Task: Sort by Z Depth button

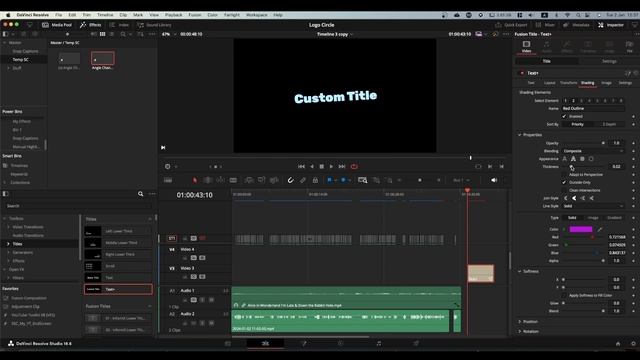Action: pos(609,124)
